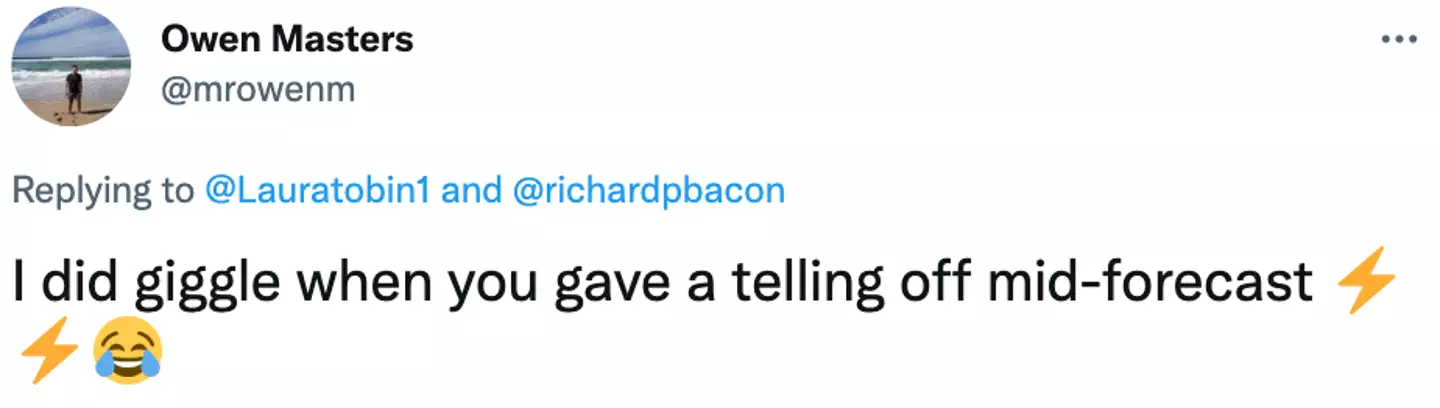Image resolution: width=1440 pixels, height=408 pixels.
Task: Open the Owen Masters display name
Action: [286, 40]
